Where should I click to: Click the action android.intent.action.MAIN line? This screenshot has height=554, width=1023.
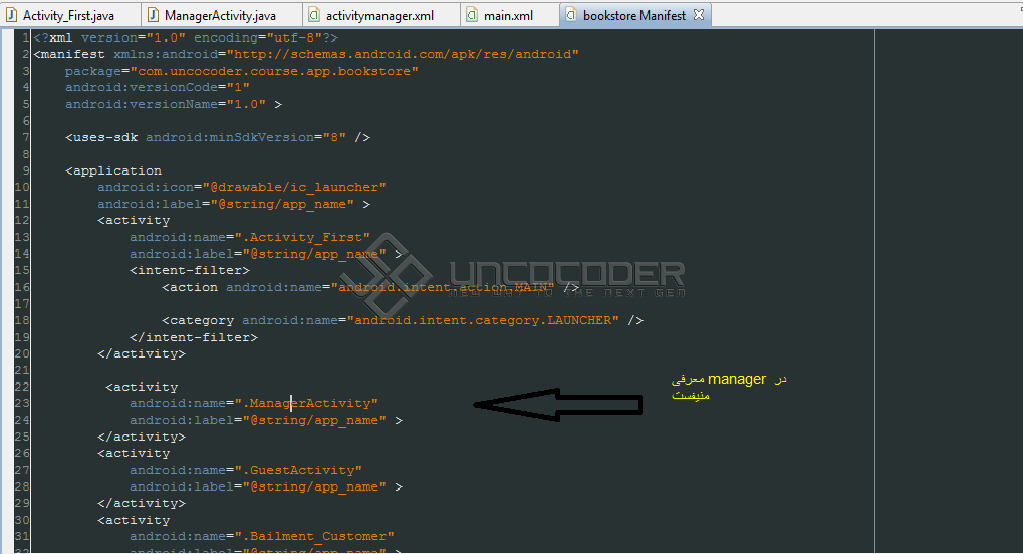pos(371,287)
